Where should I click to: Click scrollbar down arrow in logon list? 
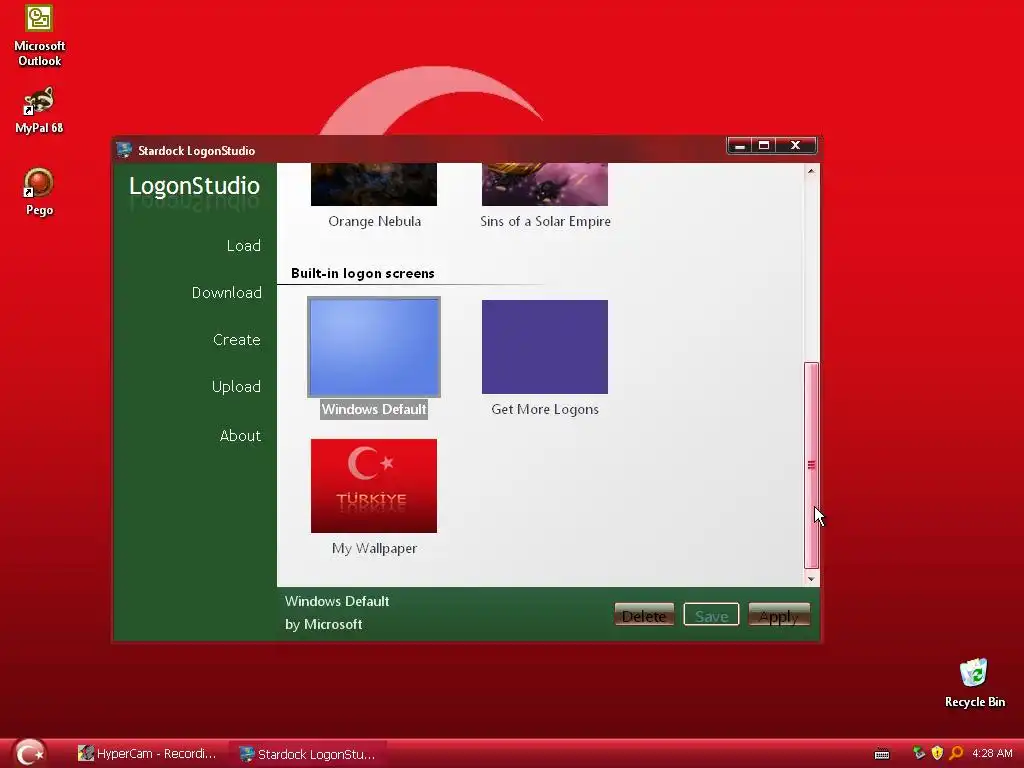pyautogui.click(x=811, y=579)
